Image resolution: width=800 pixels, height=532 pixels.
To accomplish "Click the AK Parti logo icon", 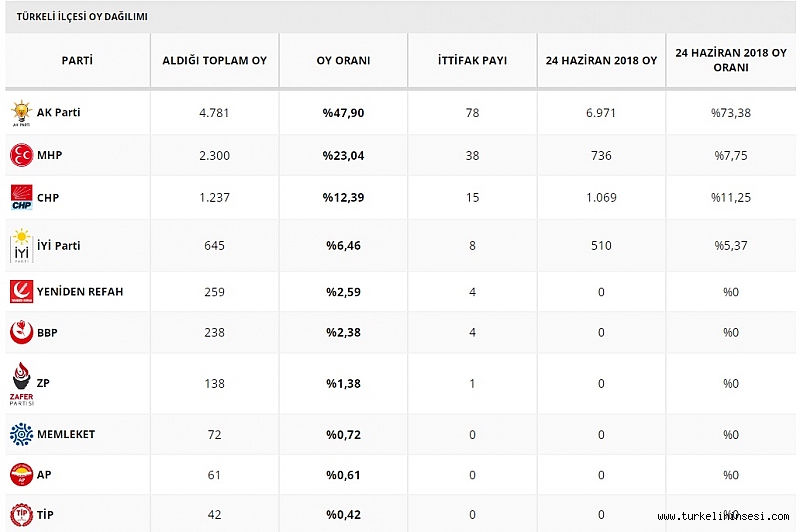I will coord(21,113).
